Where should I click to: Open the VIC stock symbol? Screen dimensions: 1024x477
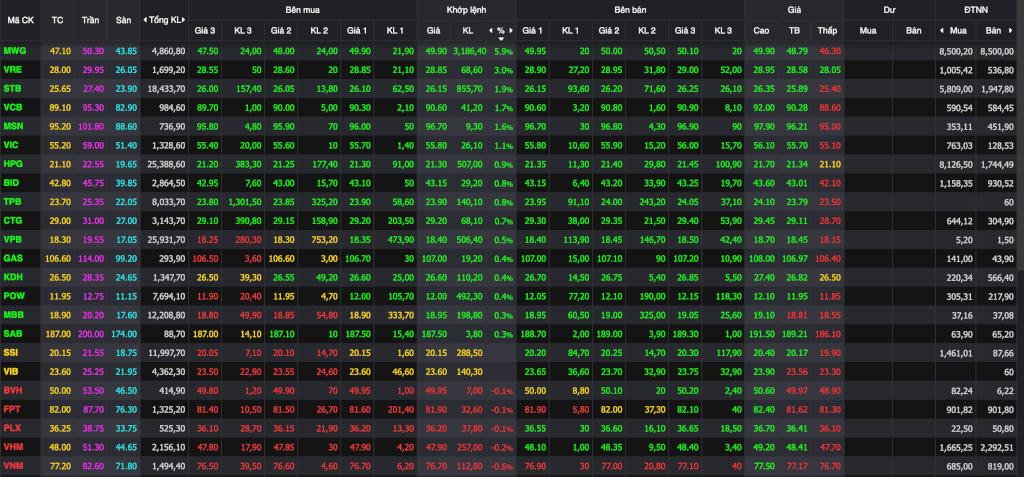(11, 145)
